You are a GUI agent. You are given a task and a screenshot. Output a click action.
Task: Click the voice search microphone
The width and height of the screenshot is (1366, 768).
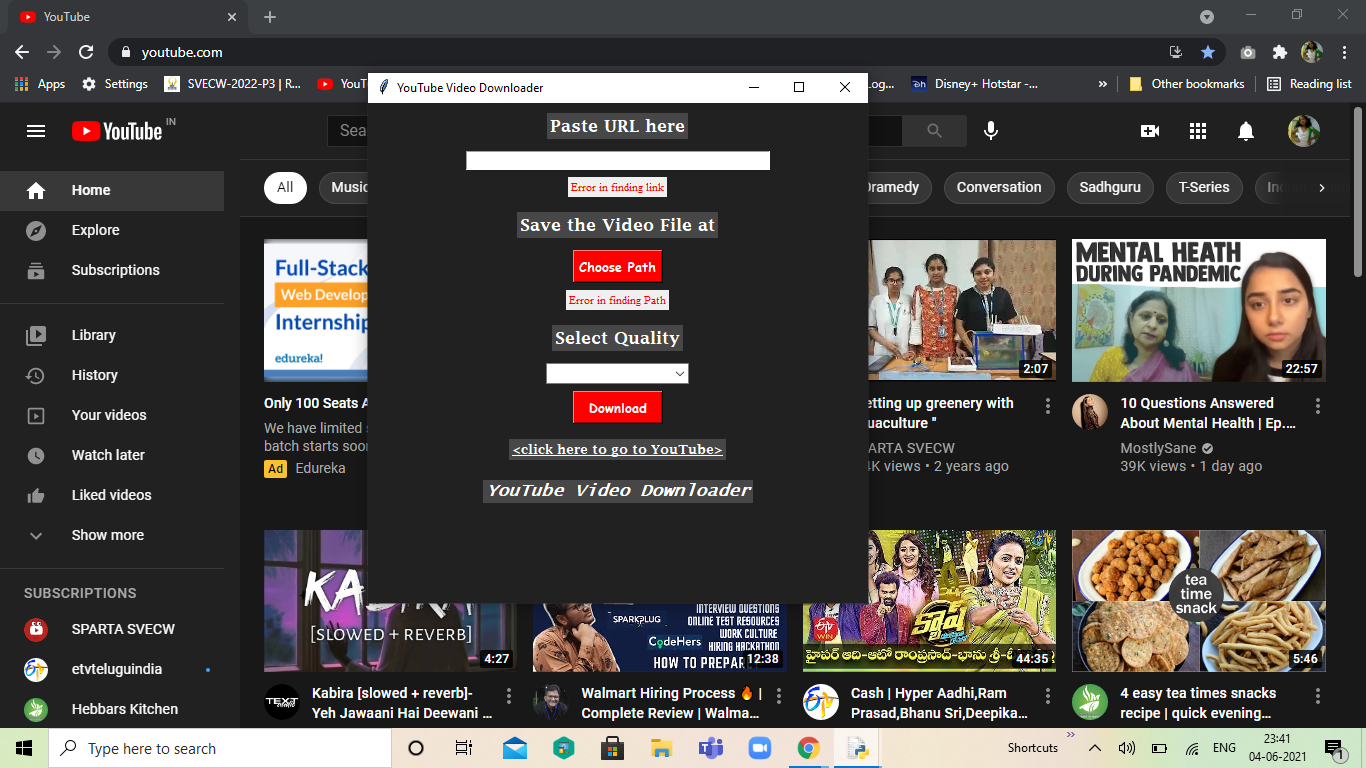point(990,130)
